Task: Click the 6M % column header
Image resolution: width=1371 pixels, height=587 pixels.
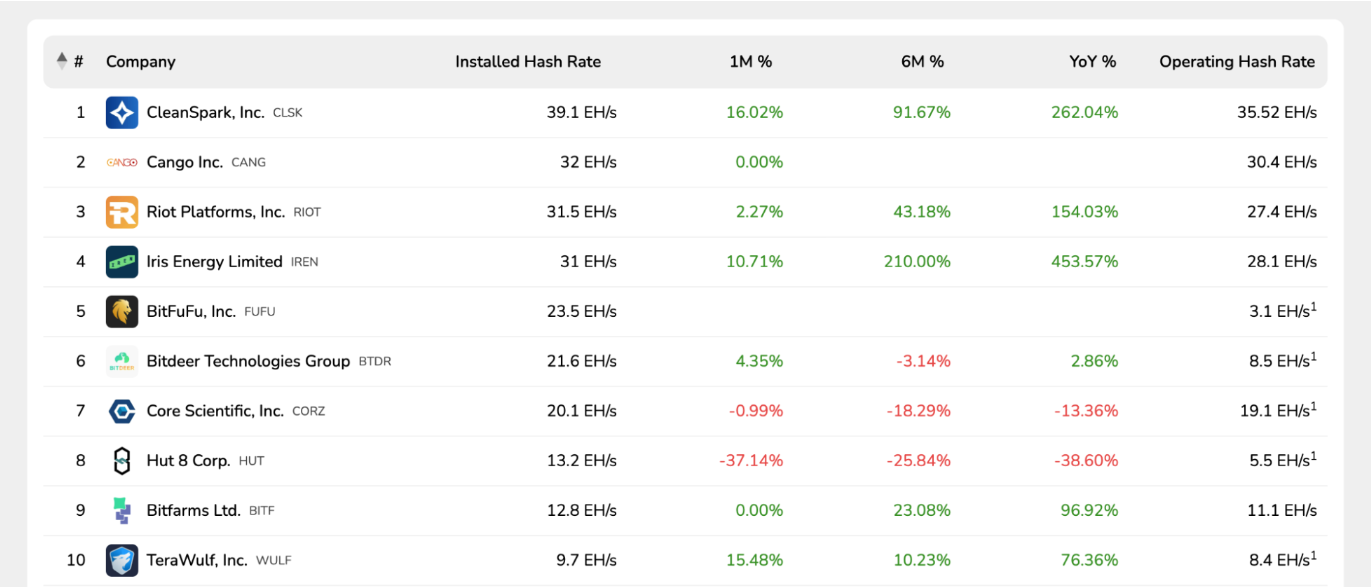Action: [922, 62]
